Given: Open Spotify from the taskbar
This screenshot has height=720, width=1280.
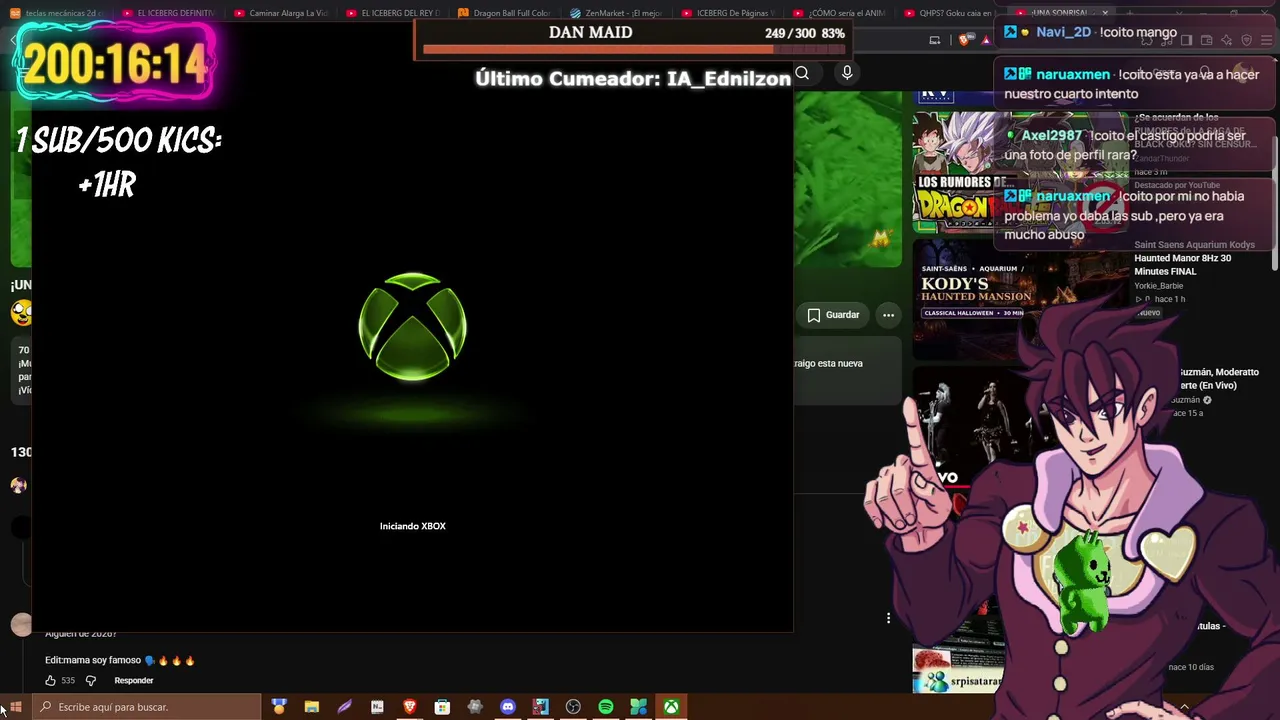Looking at the screenshot, I should tap(605, 707).
